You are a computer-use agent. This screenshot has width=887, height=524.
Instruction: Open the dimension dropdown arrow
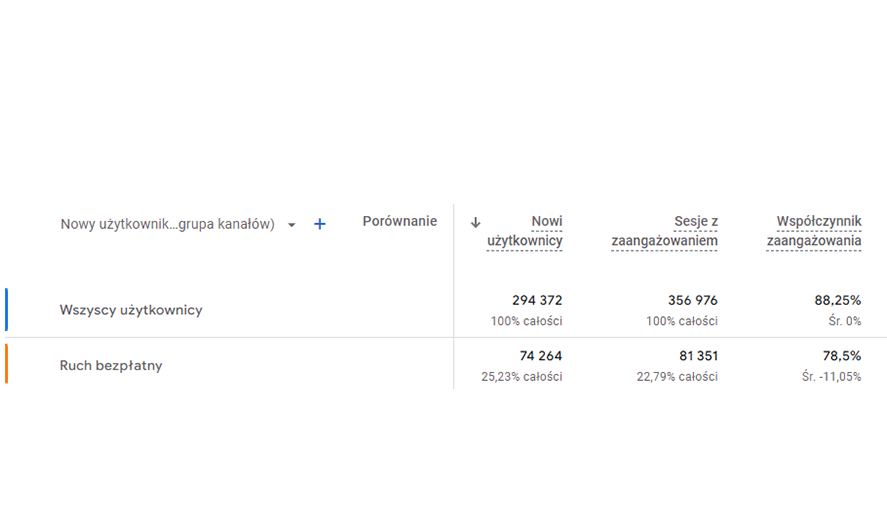pos(292,225)
